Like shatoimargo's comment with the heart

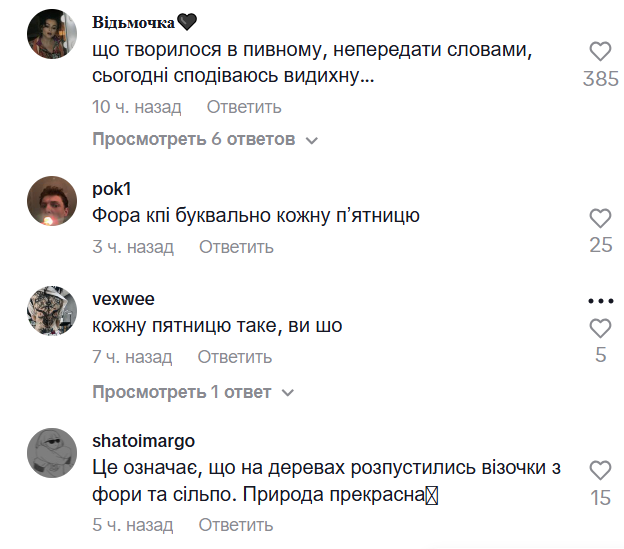point(600,470)
